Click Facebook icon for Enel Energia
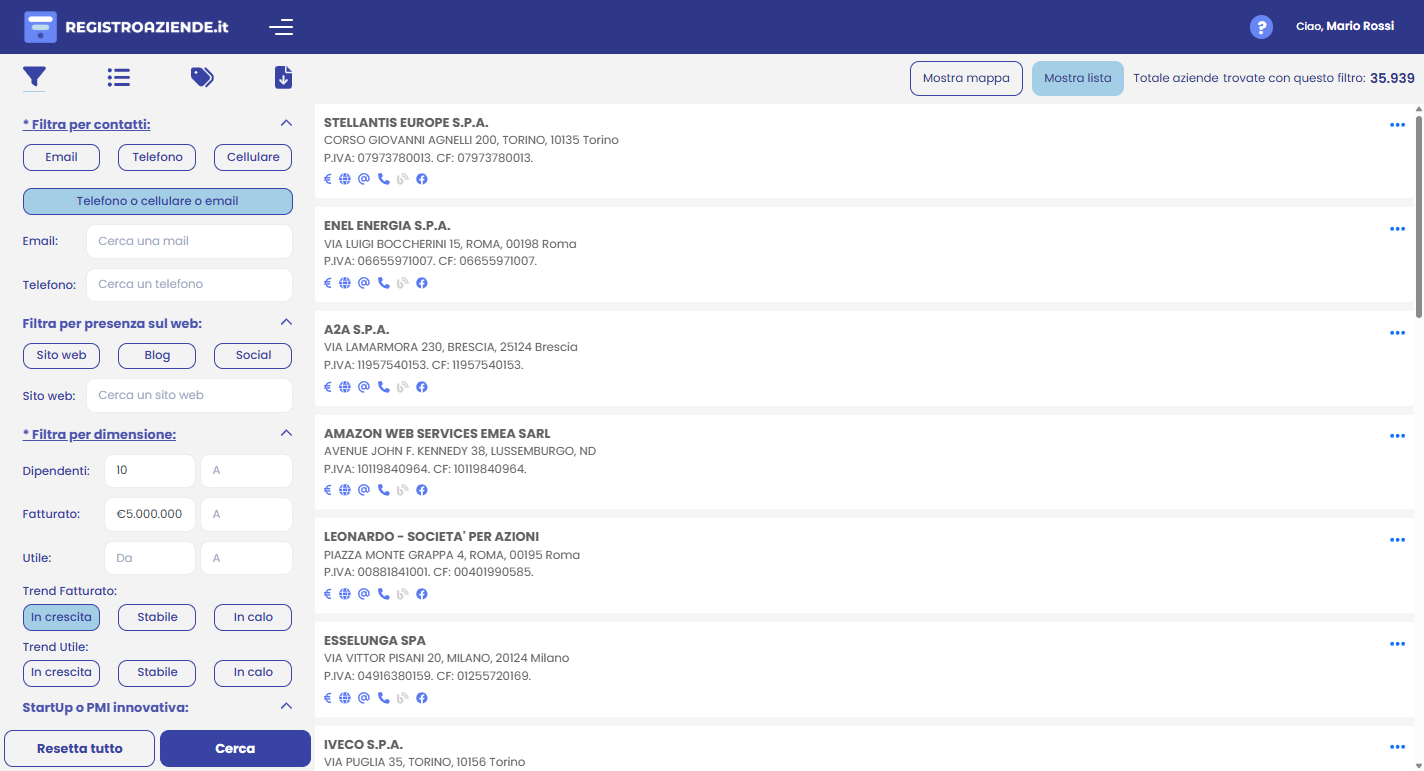 pyautogui.click(x=422, y=283)
